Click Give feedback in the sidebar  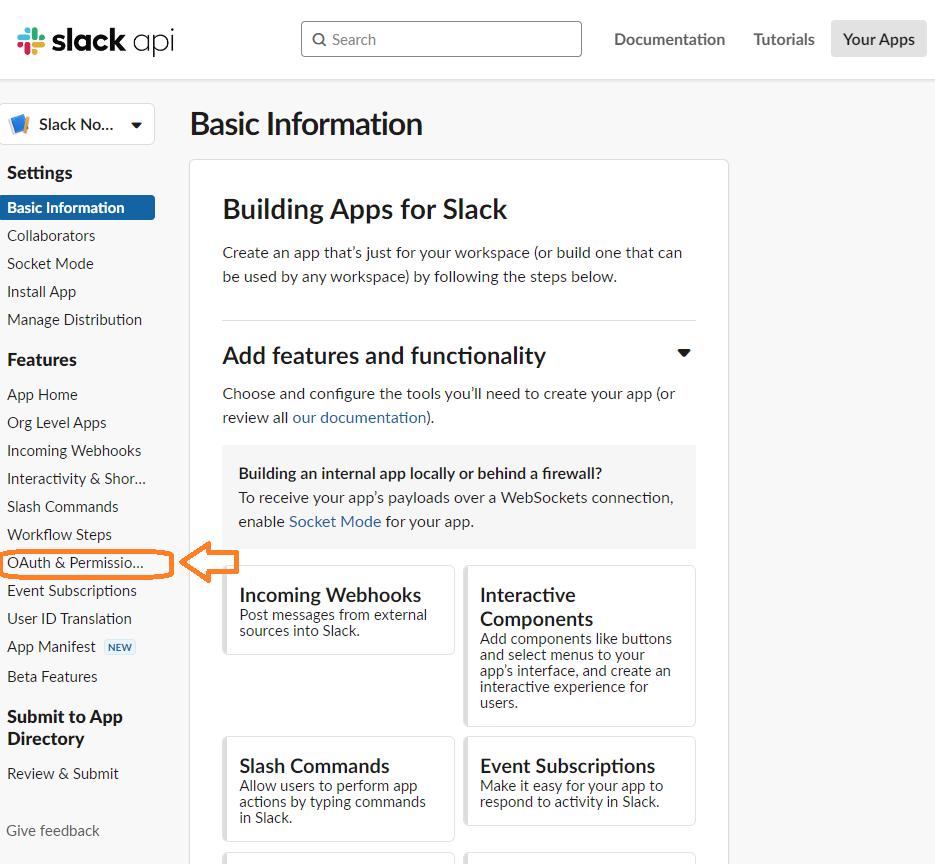coord(53,831)
